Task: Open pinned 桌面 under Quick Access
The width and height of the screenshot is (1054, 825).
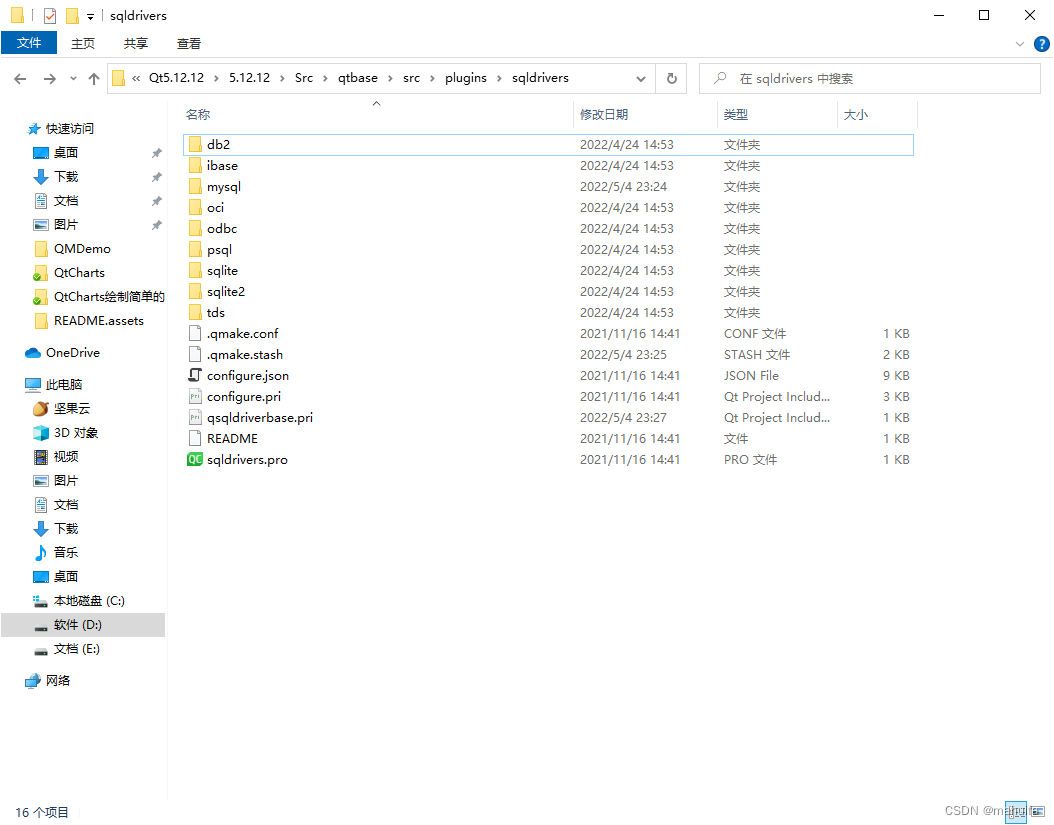Action: [x=66, y=153]
